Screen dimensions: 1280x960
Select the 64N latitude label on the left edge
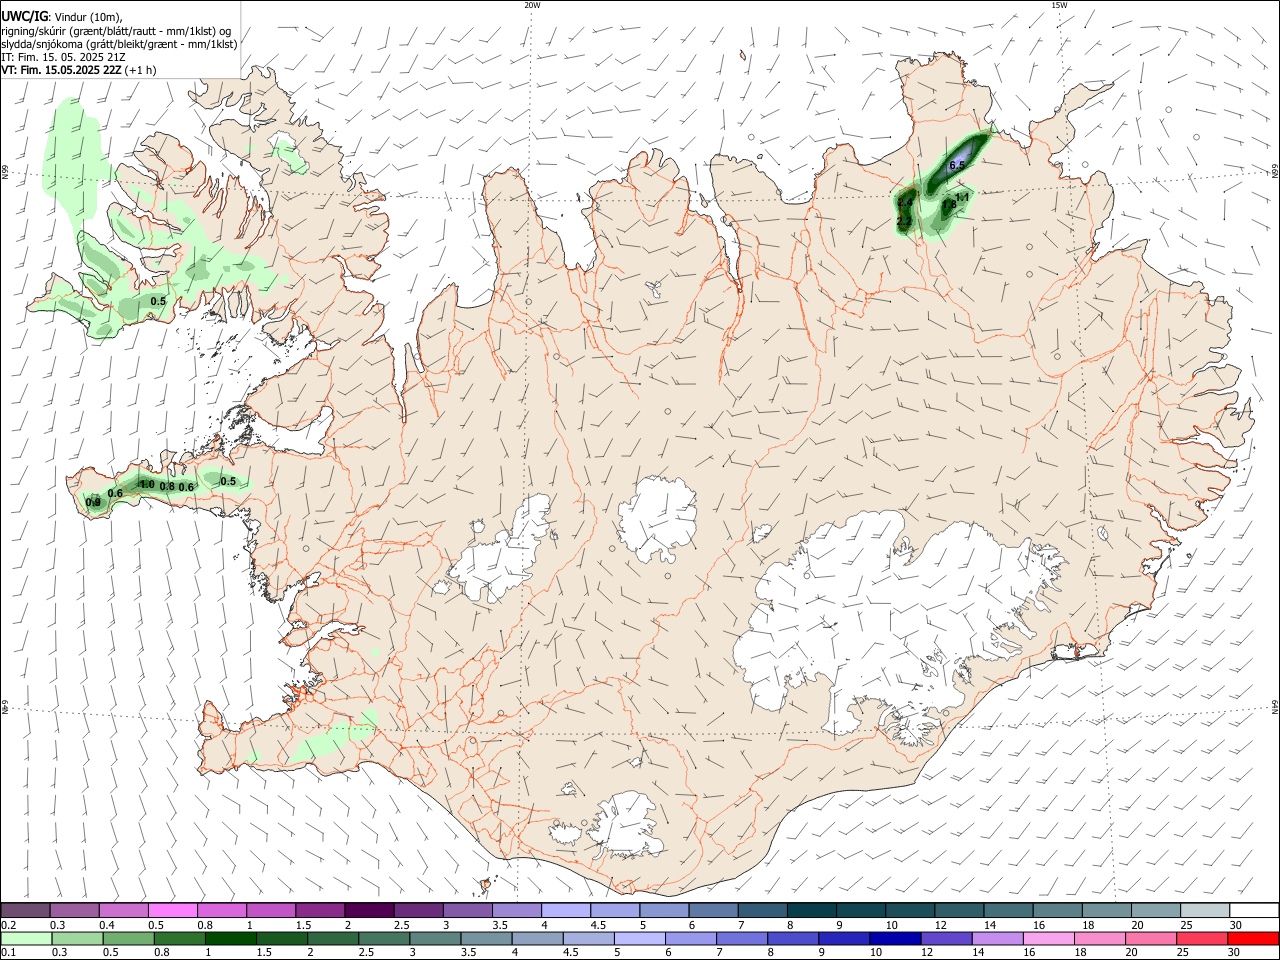tap(5, 707)
